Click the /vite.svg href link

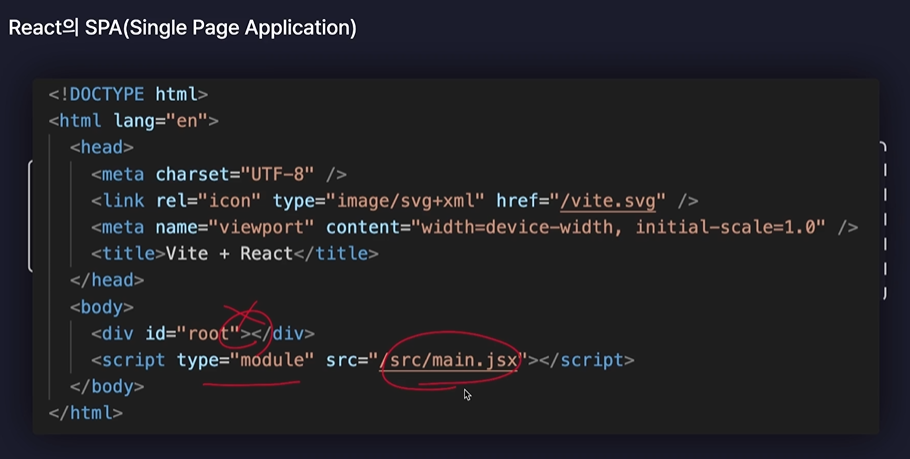608,201
